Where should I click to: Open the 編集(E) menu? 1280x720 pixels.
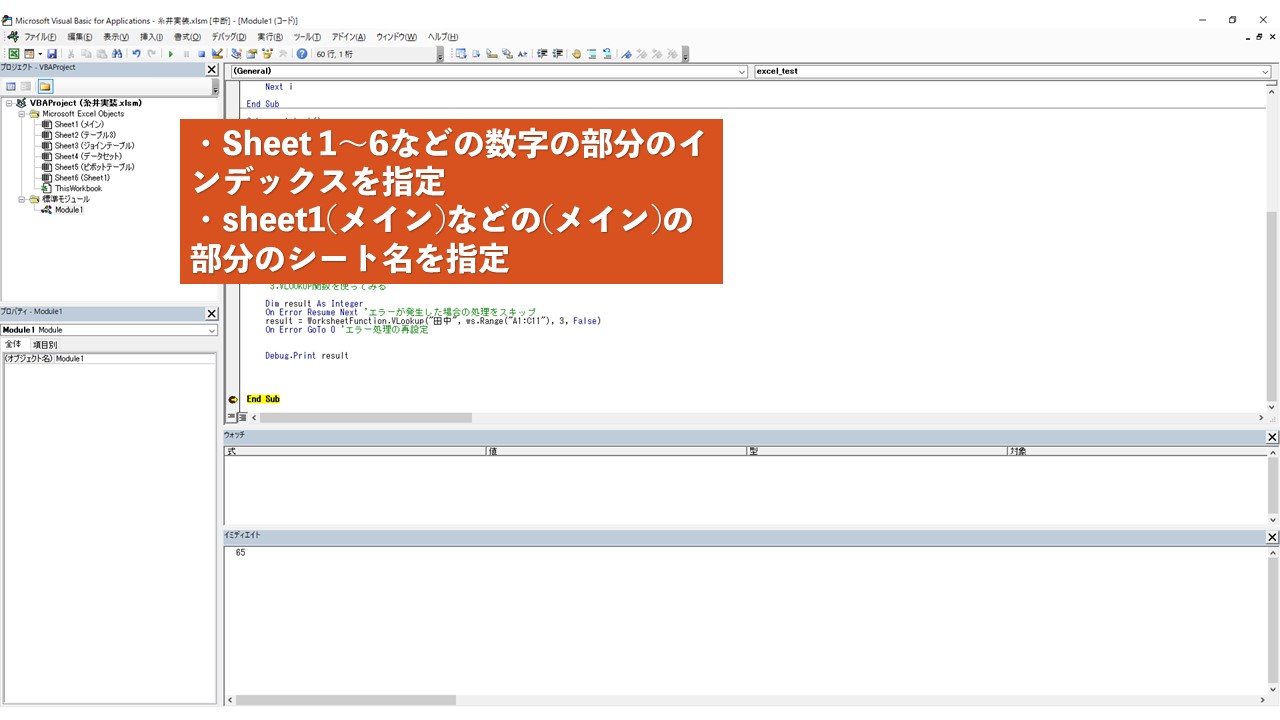[80, 37]
